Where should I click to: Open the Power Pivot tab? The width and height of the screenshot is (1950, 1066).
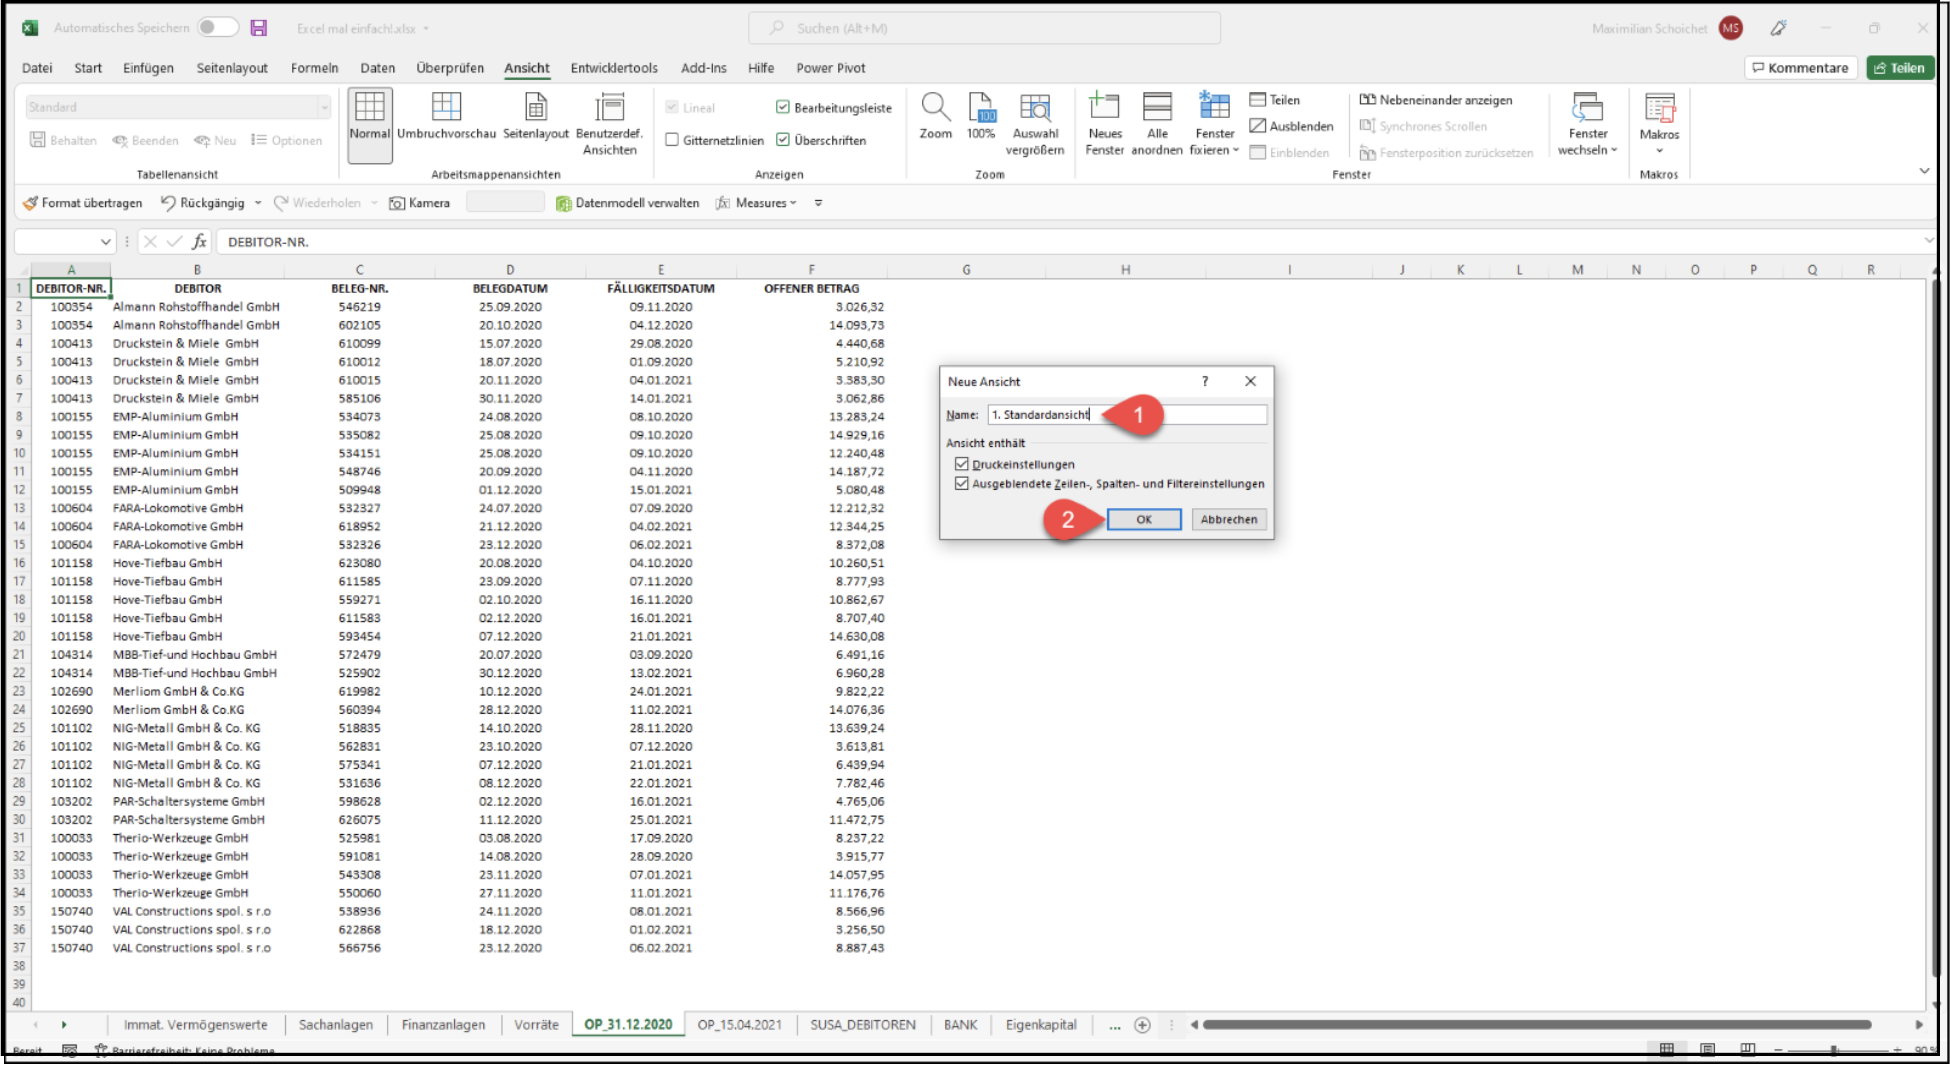click(x=830, y=68)
